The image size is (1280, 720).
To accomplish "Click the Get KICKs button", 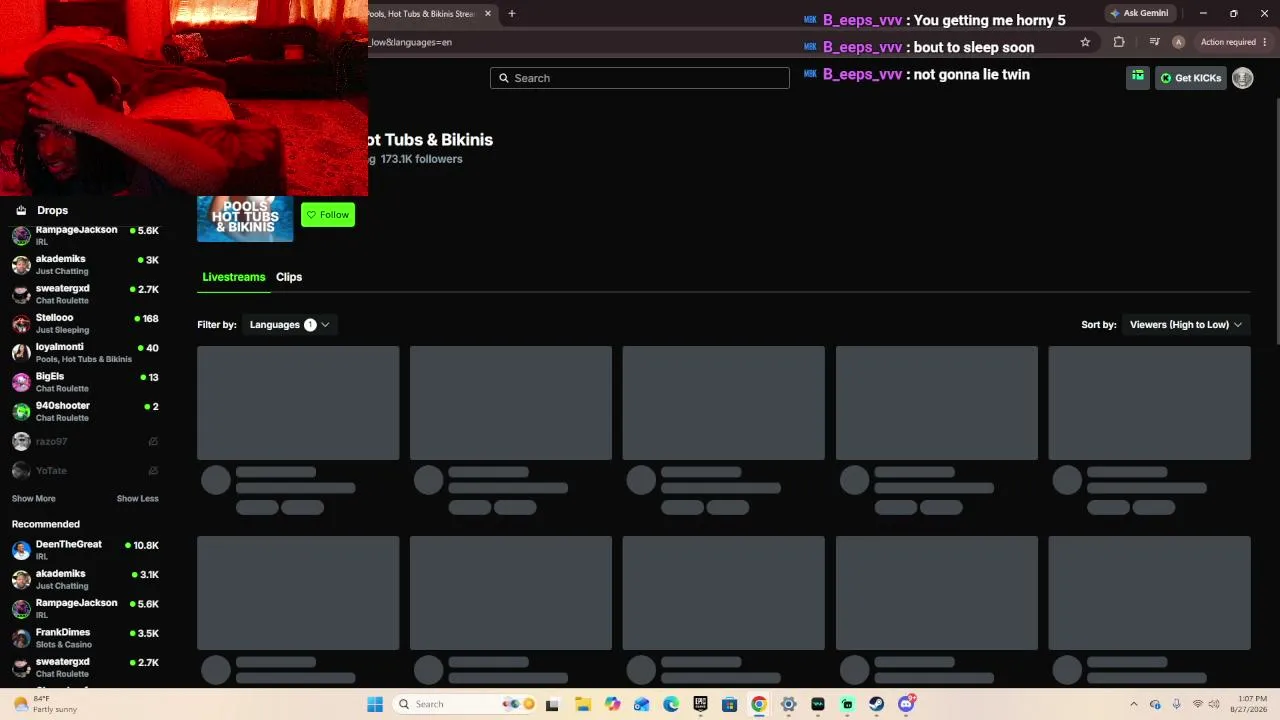I will [x=1190, y=78].
